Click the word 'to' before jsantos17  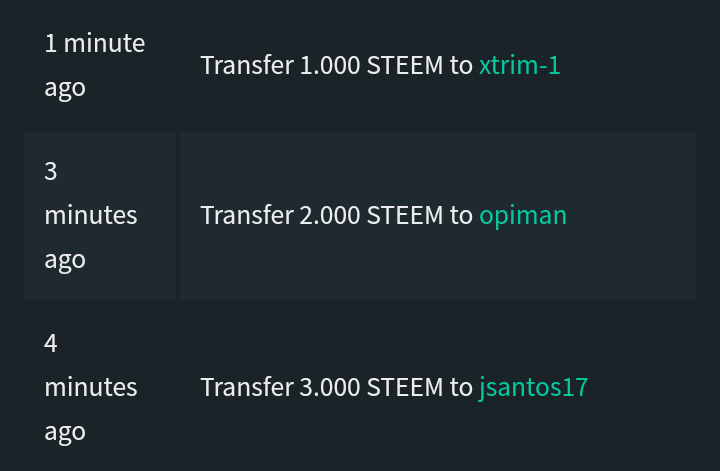[x=461, y=387]
